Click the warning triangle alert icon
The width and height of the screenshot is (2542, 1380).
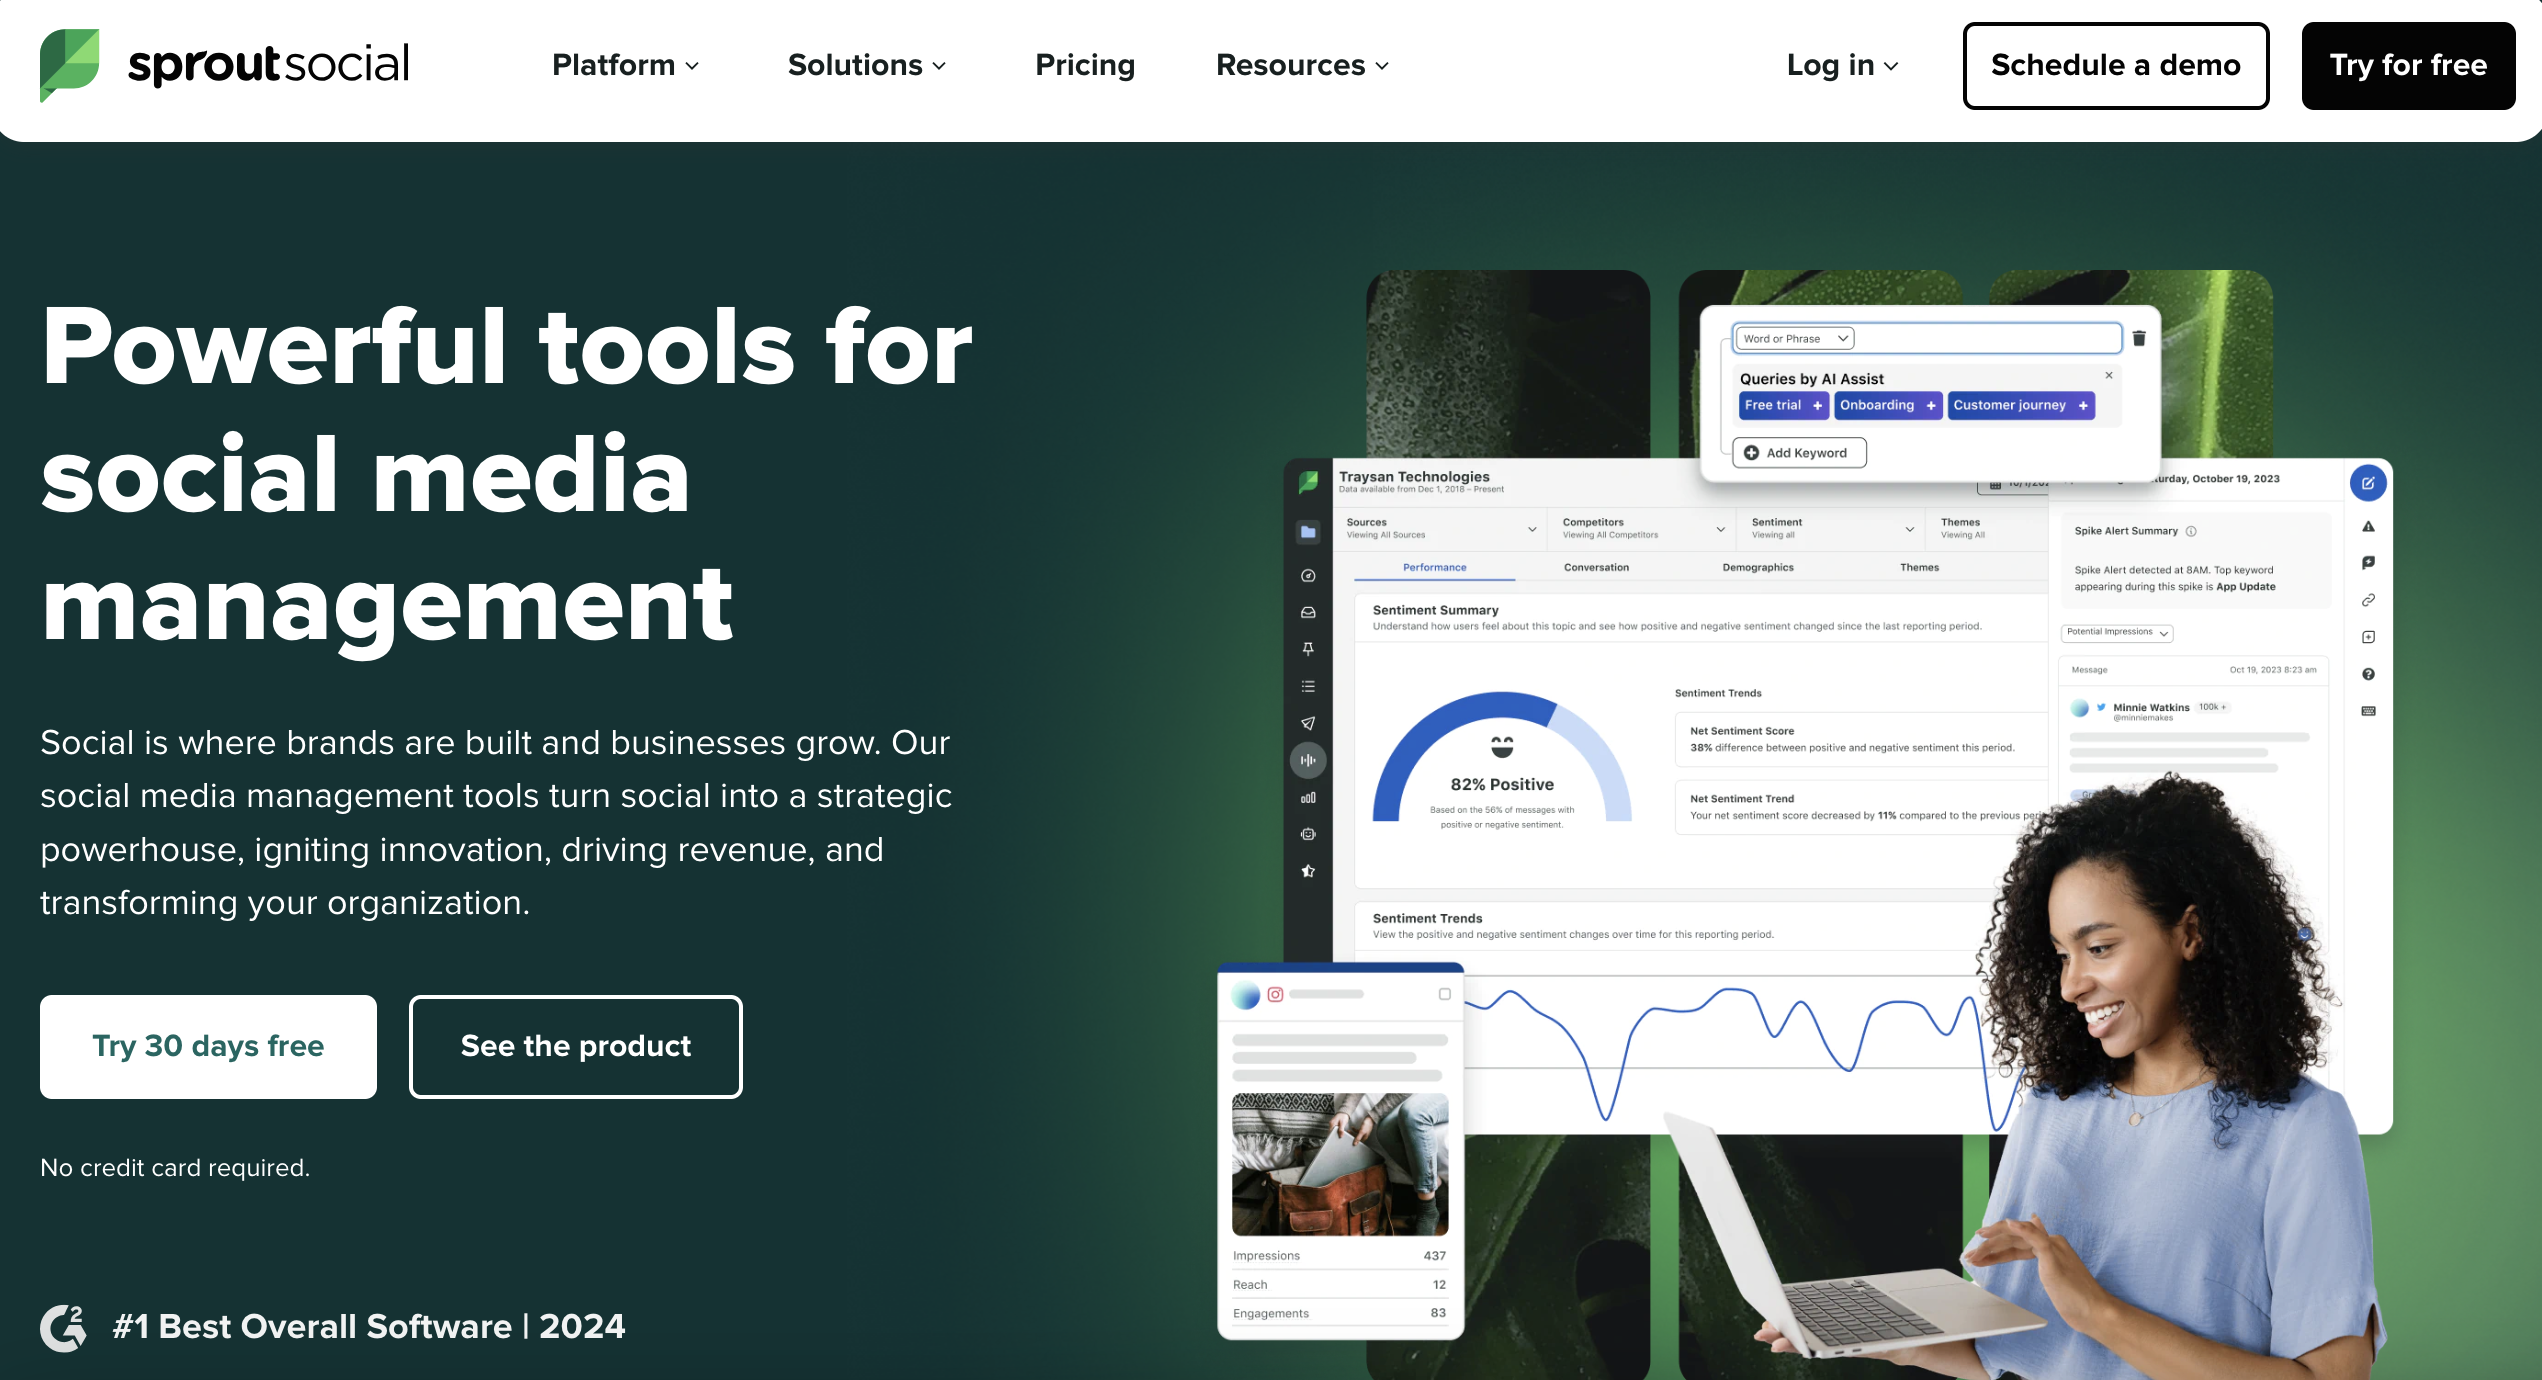pyautogui.click(x=2368, y=527)
